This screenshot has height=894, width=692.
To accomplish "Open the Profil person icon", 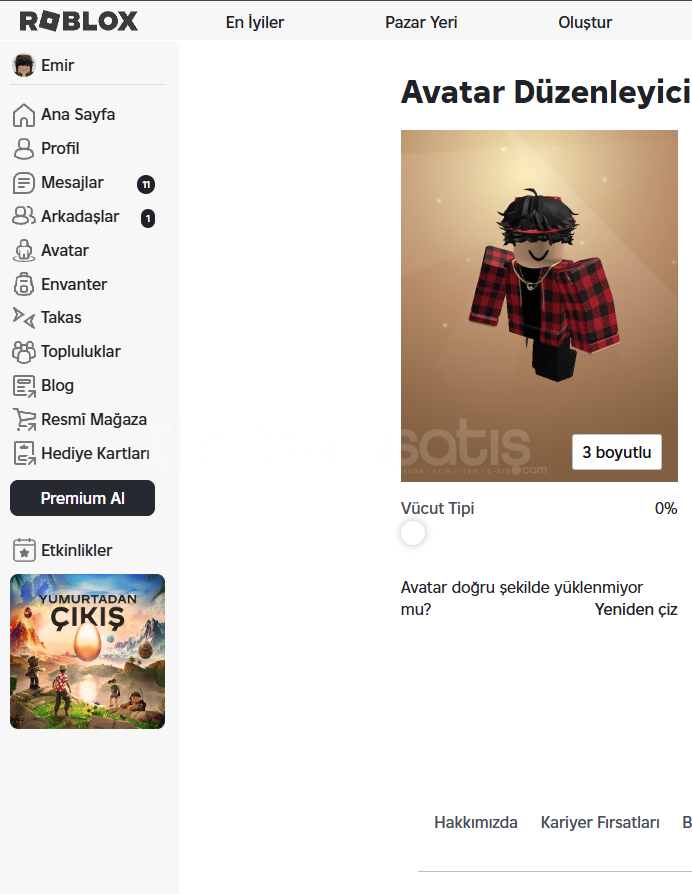I will [23, 149].
